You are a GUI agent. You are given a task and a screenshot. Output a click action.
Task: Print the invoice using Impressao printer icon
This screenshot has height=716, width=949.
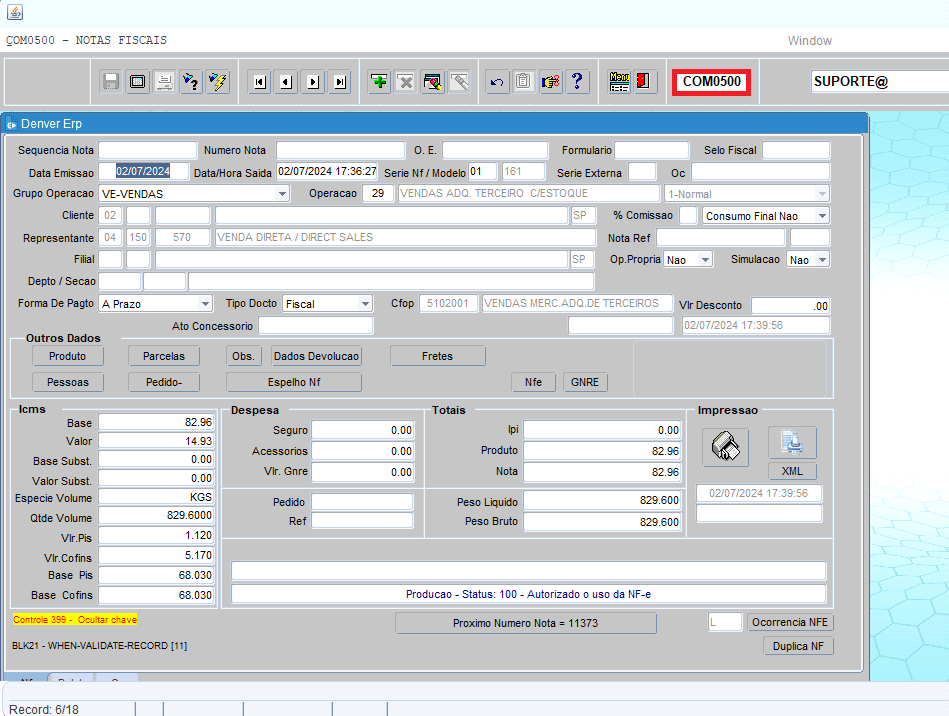(724, 446)
